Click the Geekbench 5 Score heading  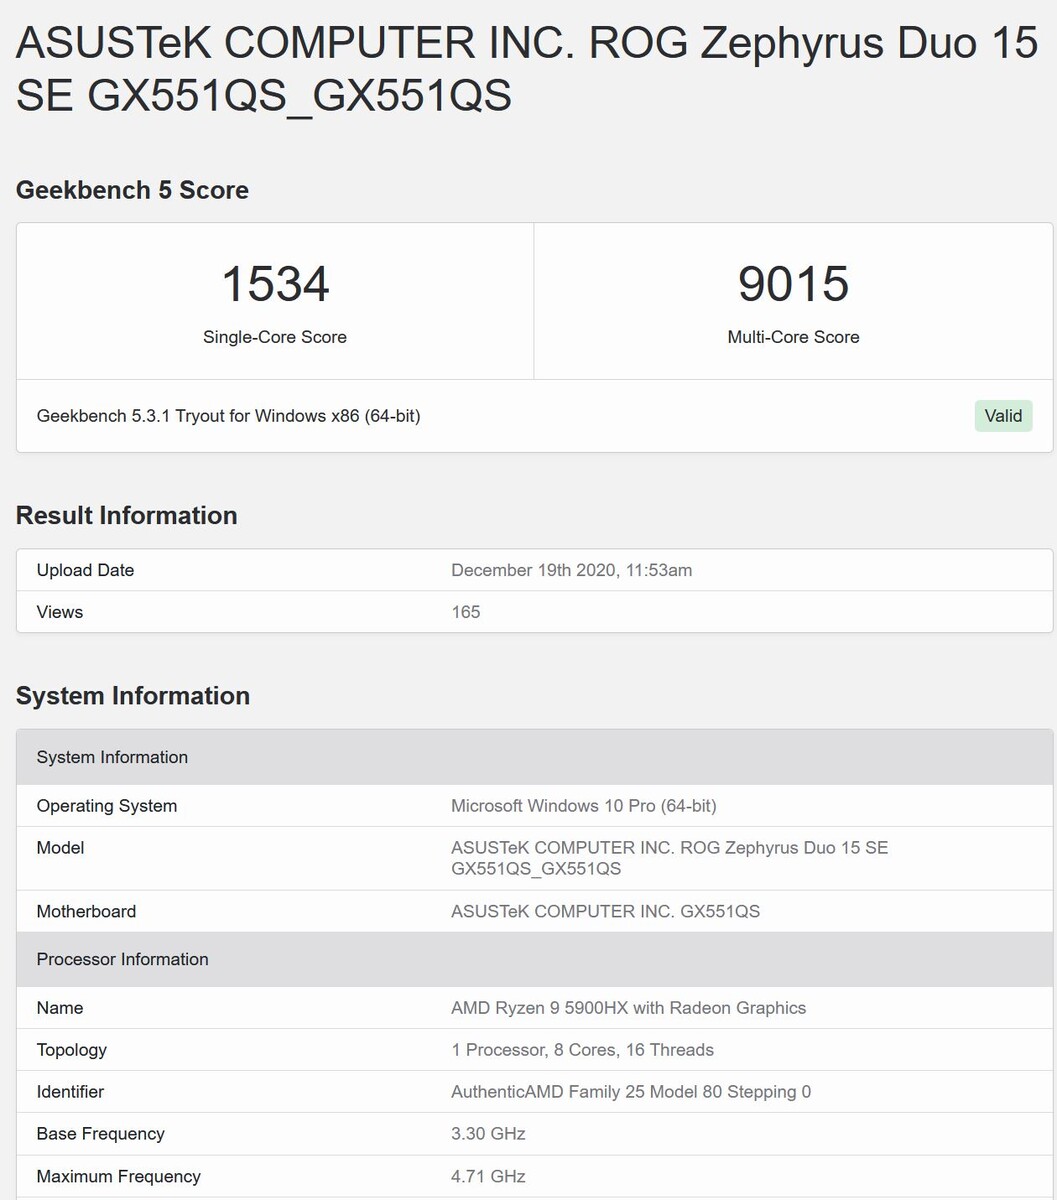132,190
